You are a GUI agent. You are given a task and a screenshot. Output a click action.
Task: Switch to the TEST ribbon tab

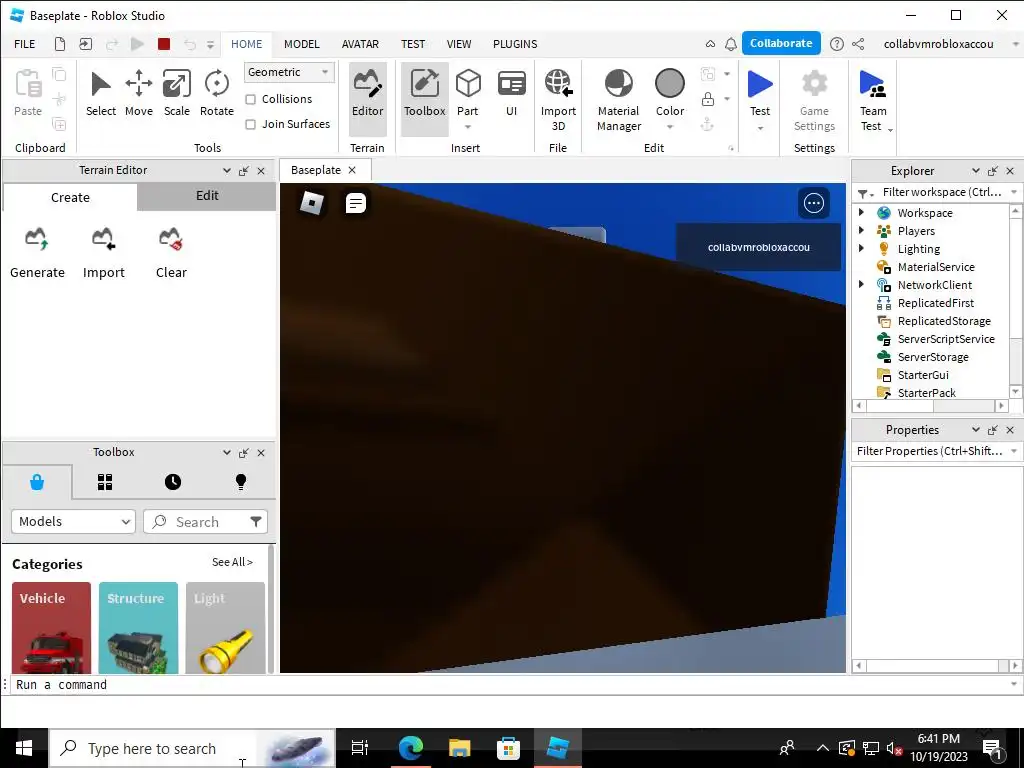[x=413, y=44]
